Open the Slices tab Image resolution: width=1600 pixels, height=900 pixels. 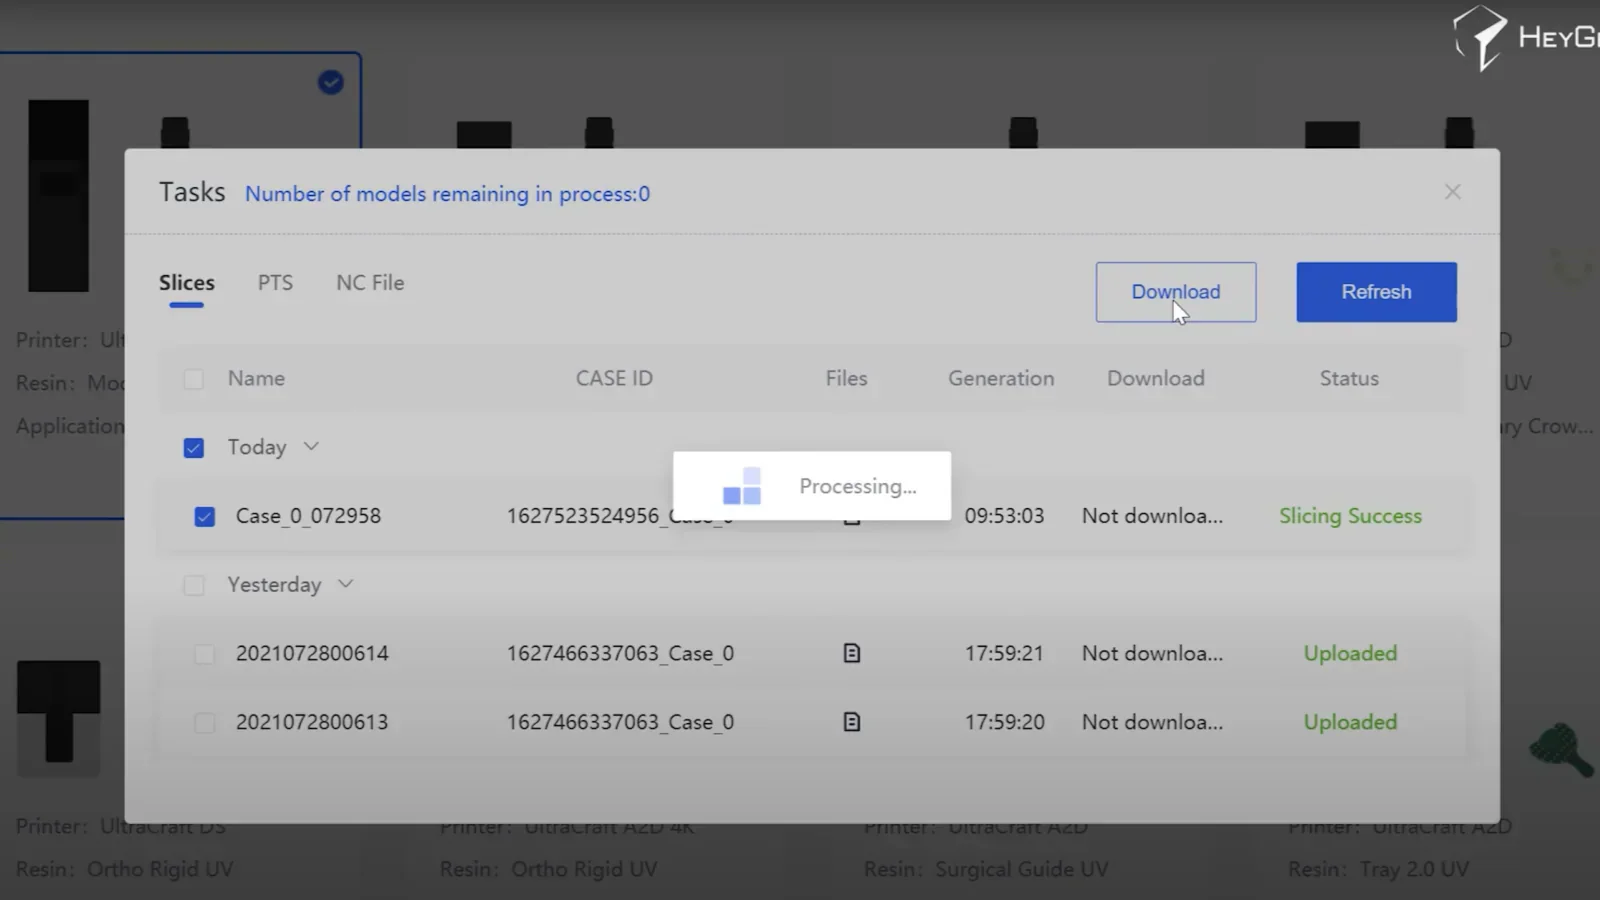tap(186, 283)
